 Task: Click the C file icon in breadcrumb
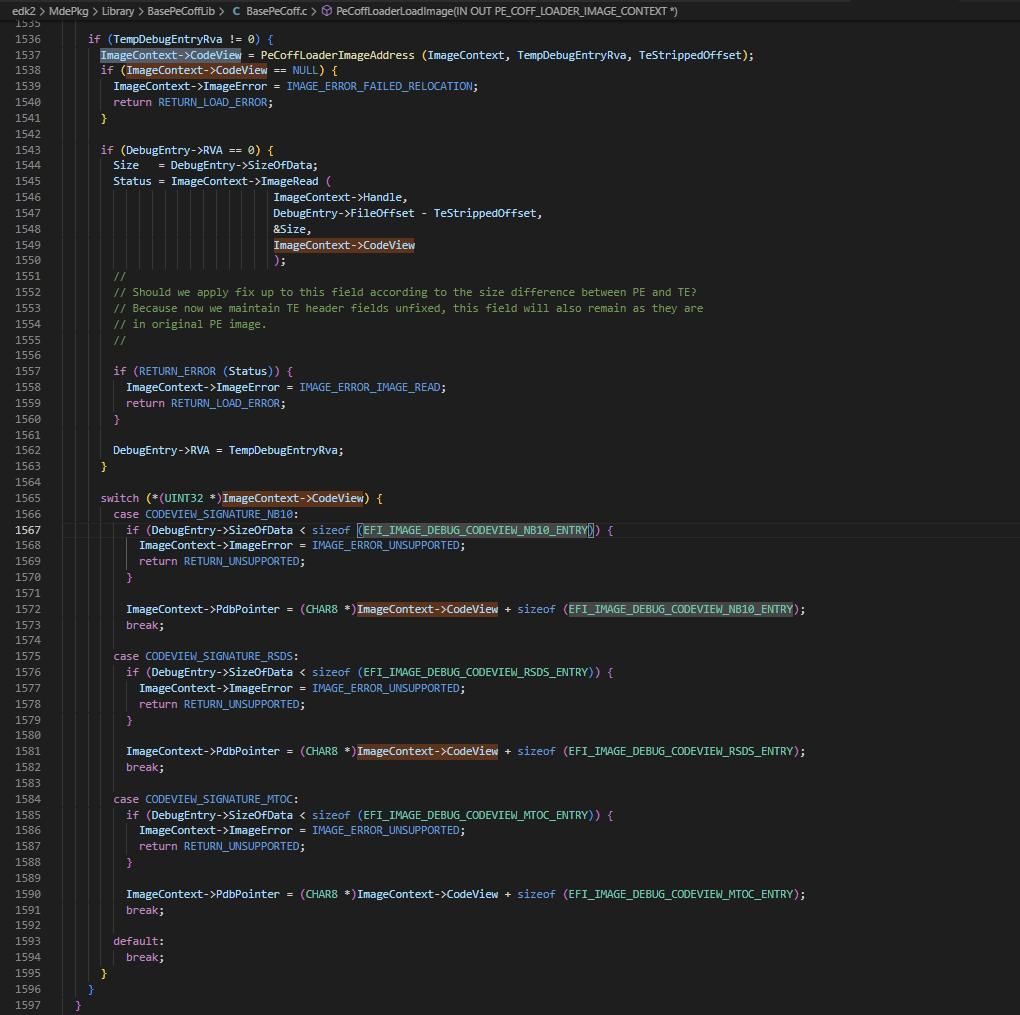tap(236, 10)
